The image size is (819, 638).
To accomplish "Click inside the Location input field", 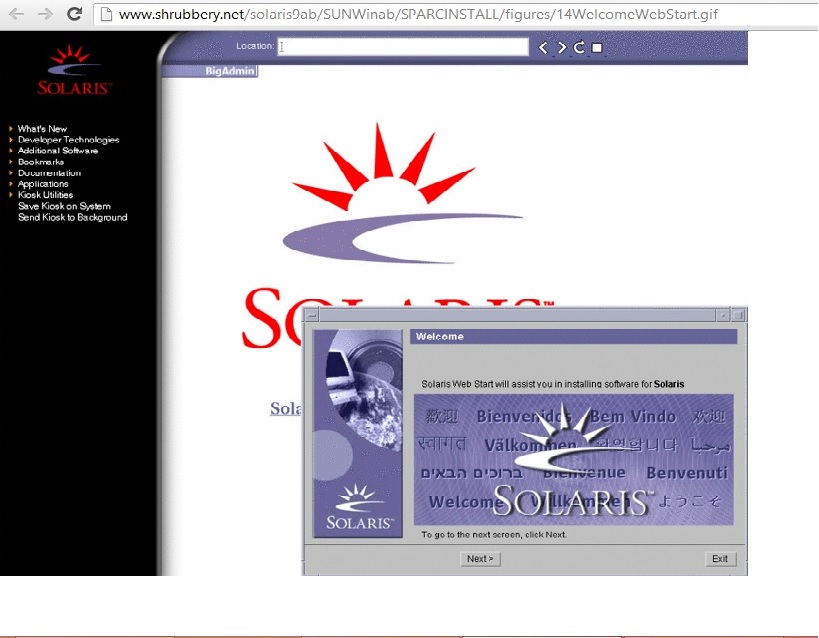I will pos(400,46).
